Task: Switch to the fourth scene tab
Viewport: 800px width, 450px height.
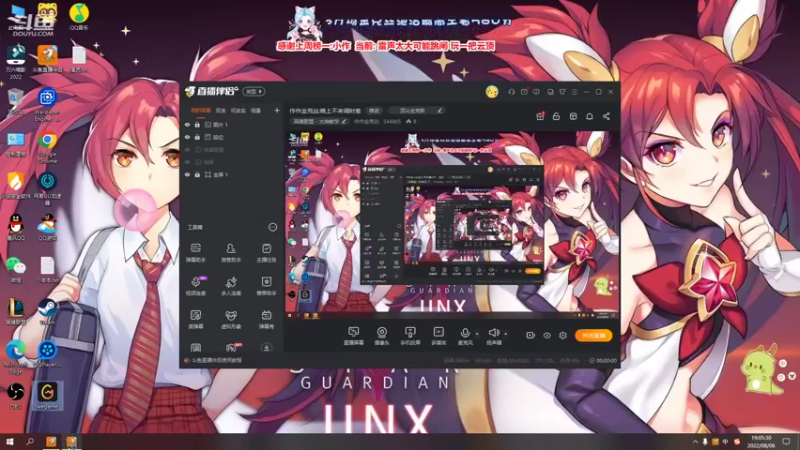Action: point(256,110)
